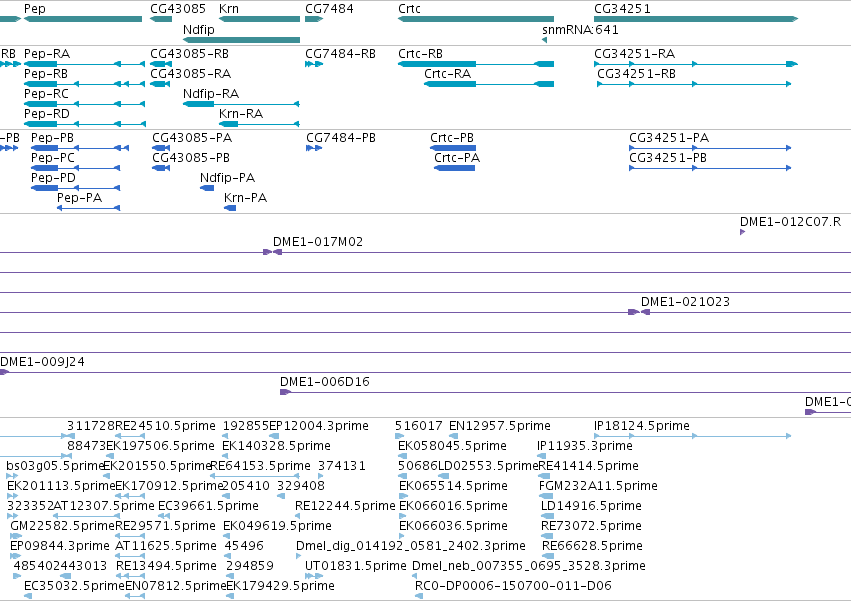Open EST label GM22582.5prime
The image size is (851, 601).
coord(62,527)
